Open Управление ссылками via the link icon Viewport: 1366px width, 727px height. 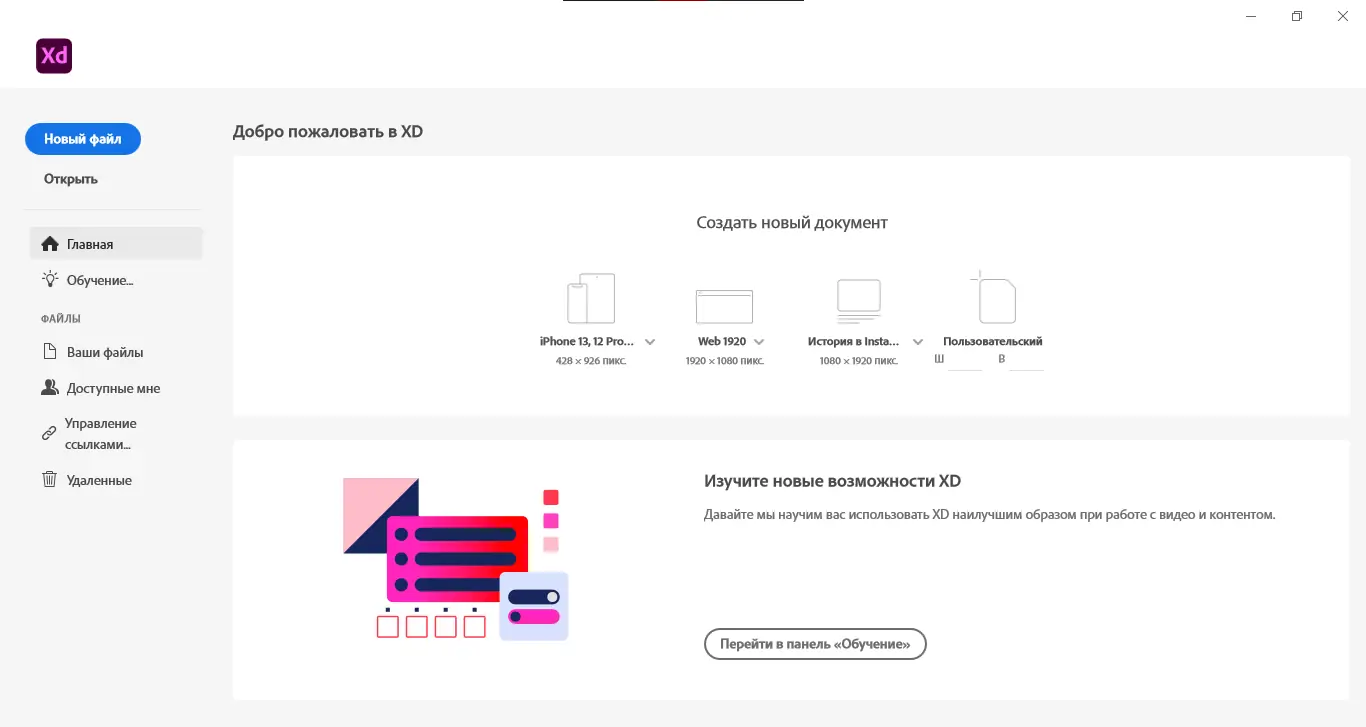click(48, 432)
